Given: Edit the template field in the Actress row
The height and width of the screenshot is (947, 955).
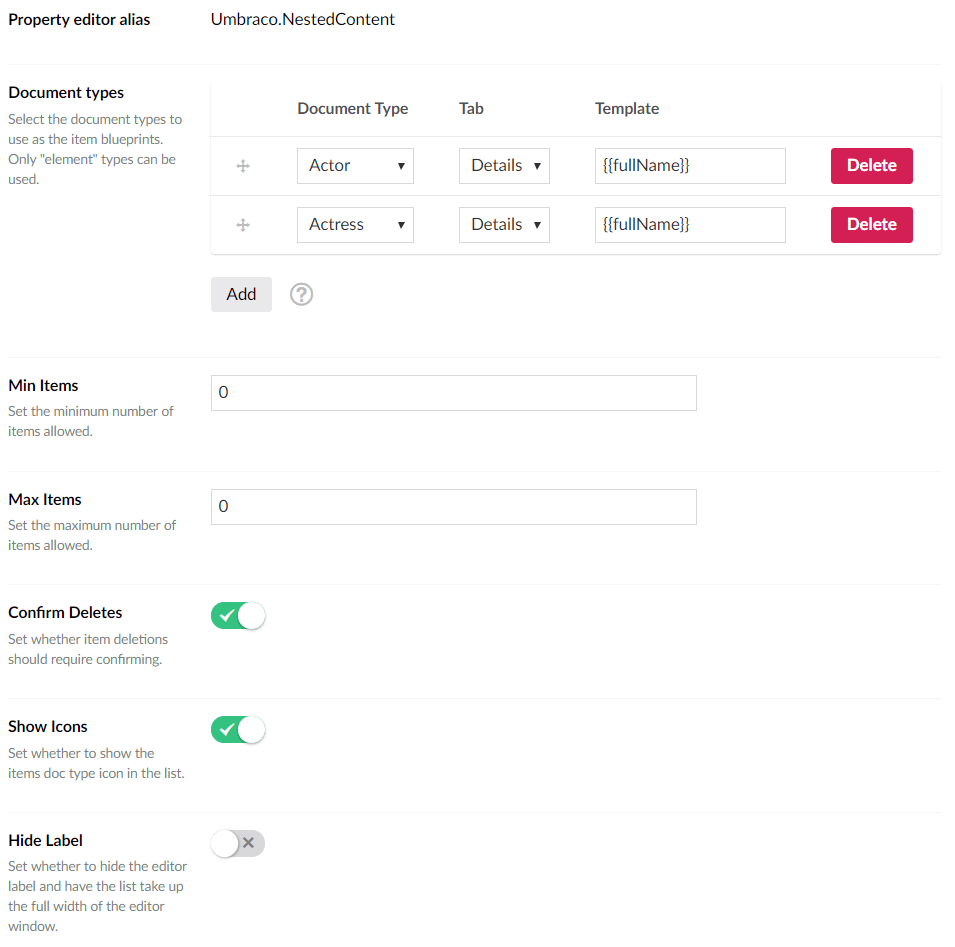Looking at the screenshot, I should [x=690, y=225].
